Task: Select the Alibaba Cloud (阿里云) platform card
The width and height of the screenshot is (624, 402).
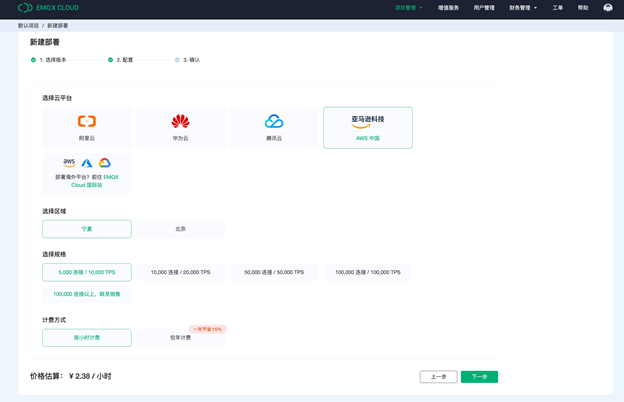Action: click(x=87, y=128)
